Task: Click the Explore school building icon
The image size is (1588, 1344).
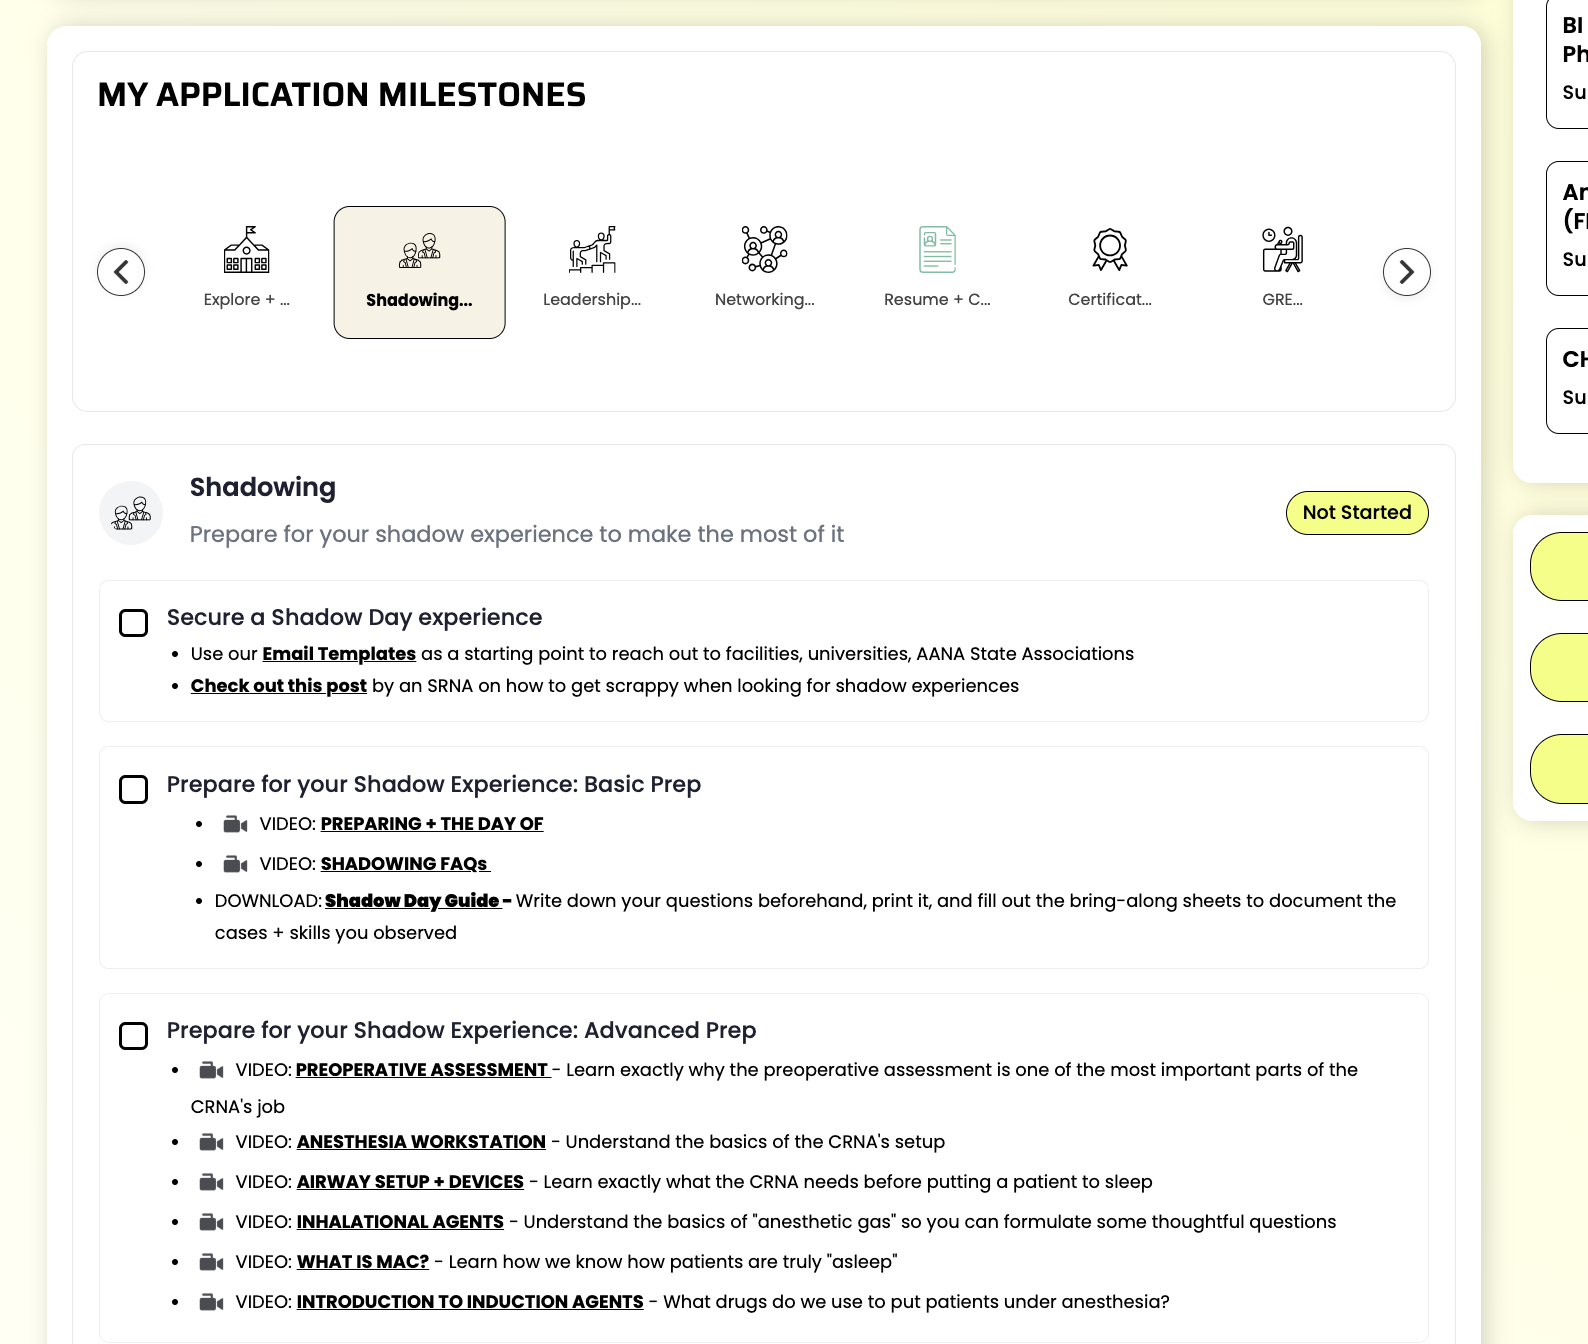Action: (x=246, y=250)
